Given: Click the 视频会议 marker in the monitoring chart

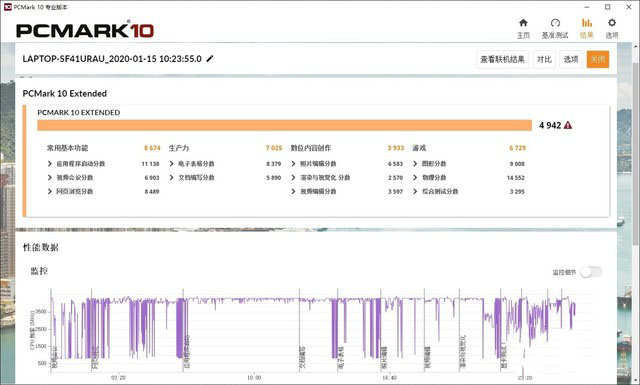Looking at the screenshot, I should coord(54,359).
